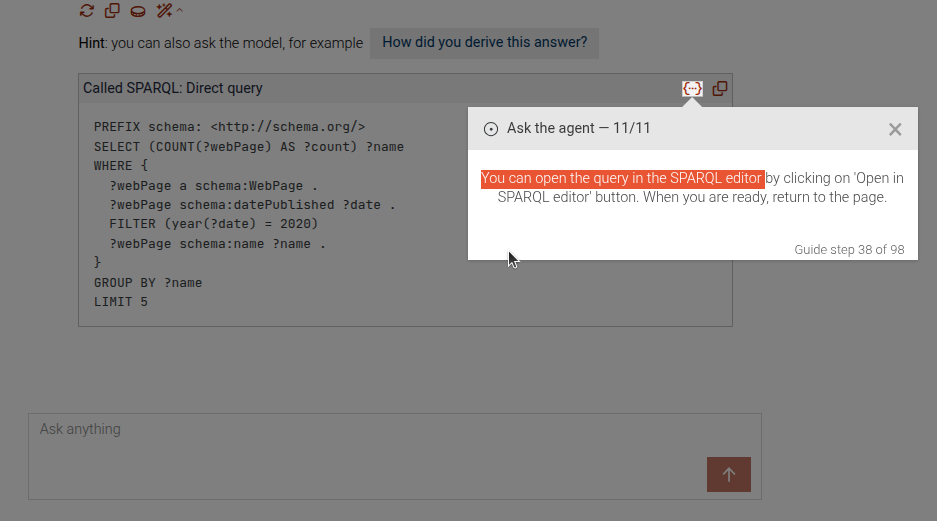This screenshot has height=521, width=937.
Task: Click 'How did you derive this answer?' suggestion
Action: point(484,43)
